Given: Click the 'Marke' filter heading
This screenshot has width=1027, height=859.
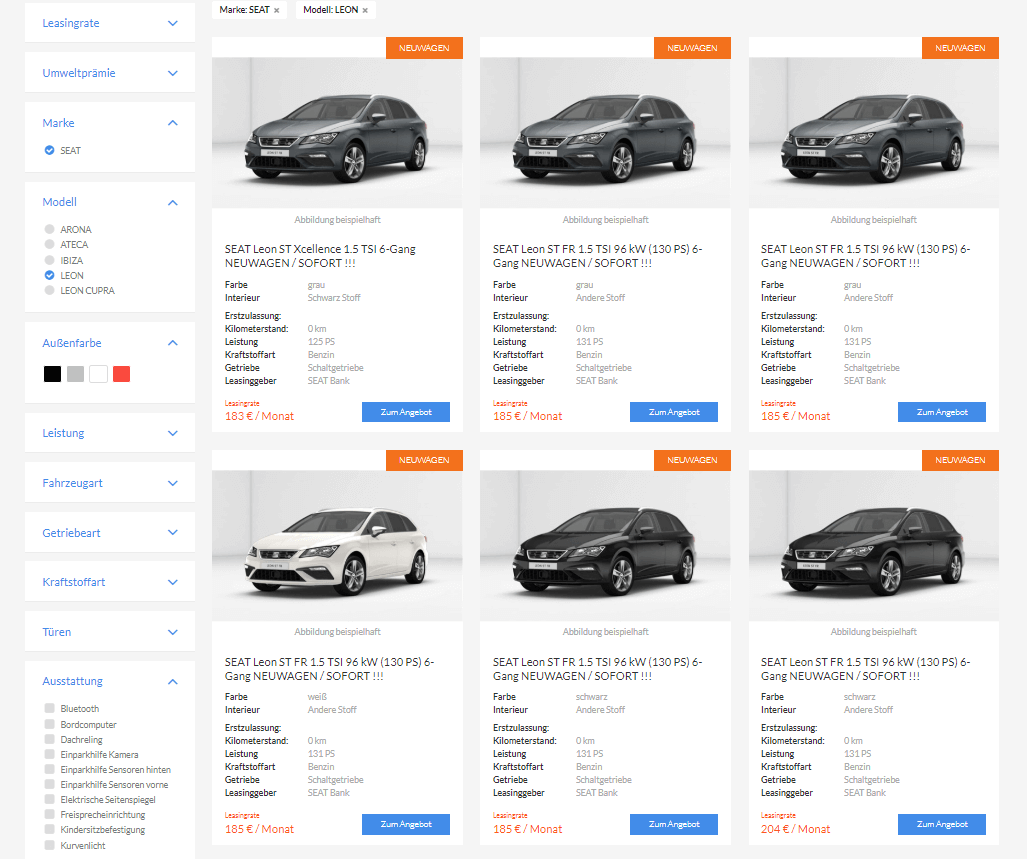Looking at the screenshot, I should [58, 123].
